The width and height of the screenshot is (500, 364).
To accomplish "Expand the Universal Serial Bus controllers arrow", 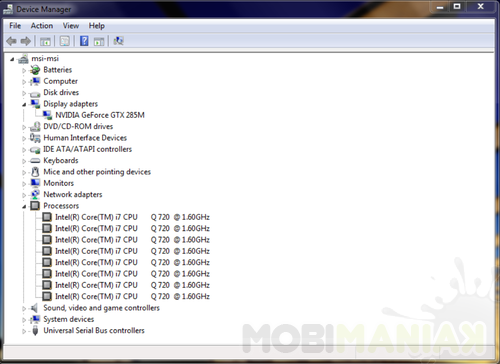I will tap(24, 331).
